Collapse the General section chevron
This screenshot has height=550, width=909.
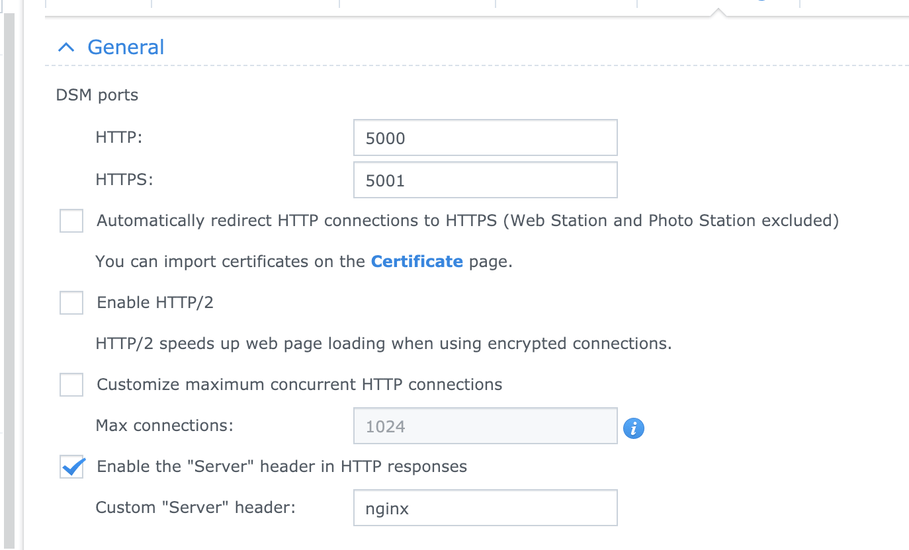[x=66, y=48]
